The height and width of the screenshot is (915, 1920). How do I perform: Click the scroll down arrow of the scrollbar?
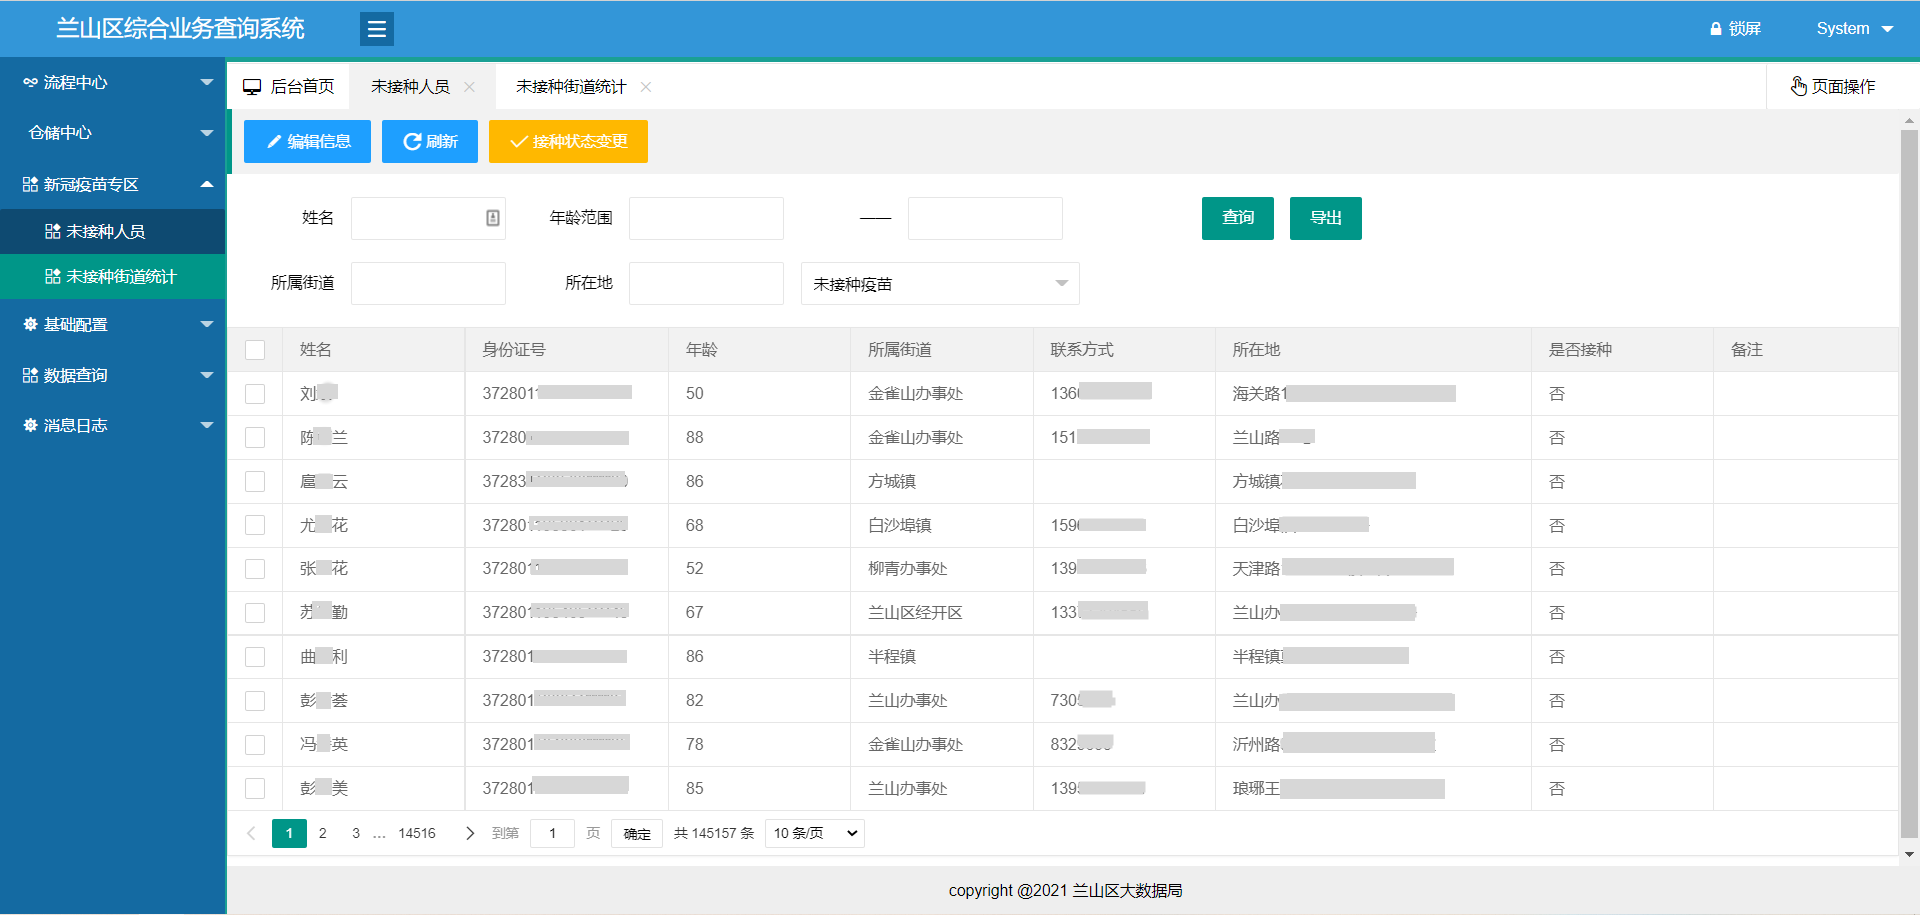[x=1909, y=854]
